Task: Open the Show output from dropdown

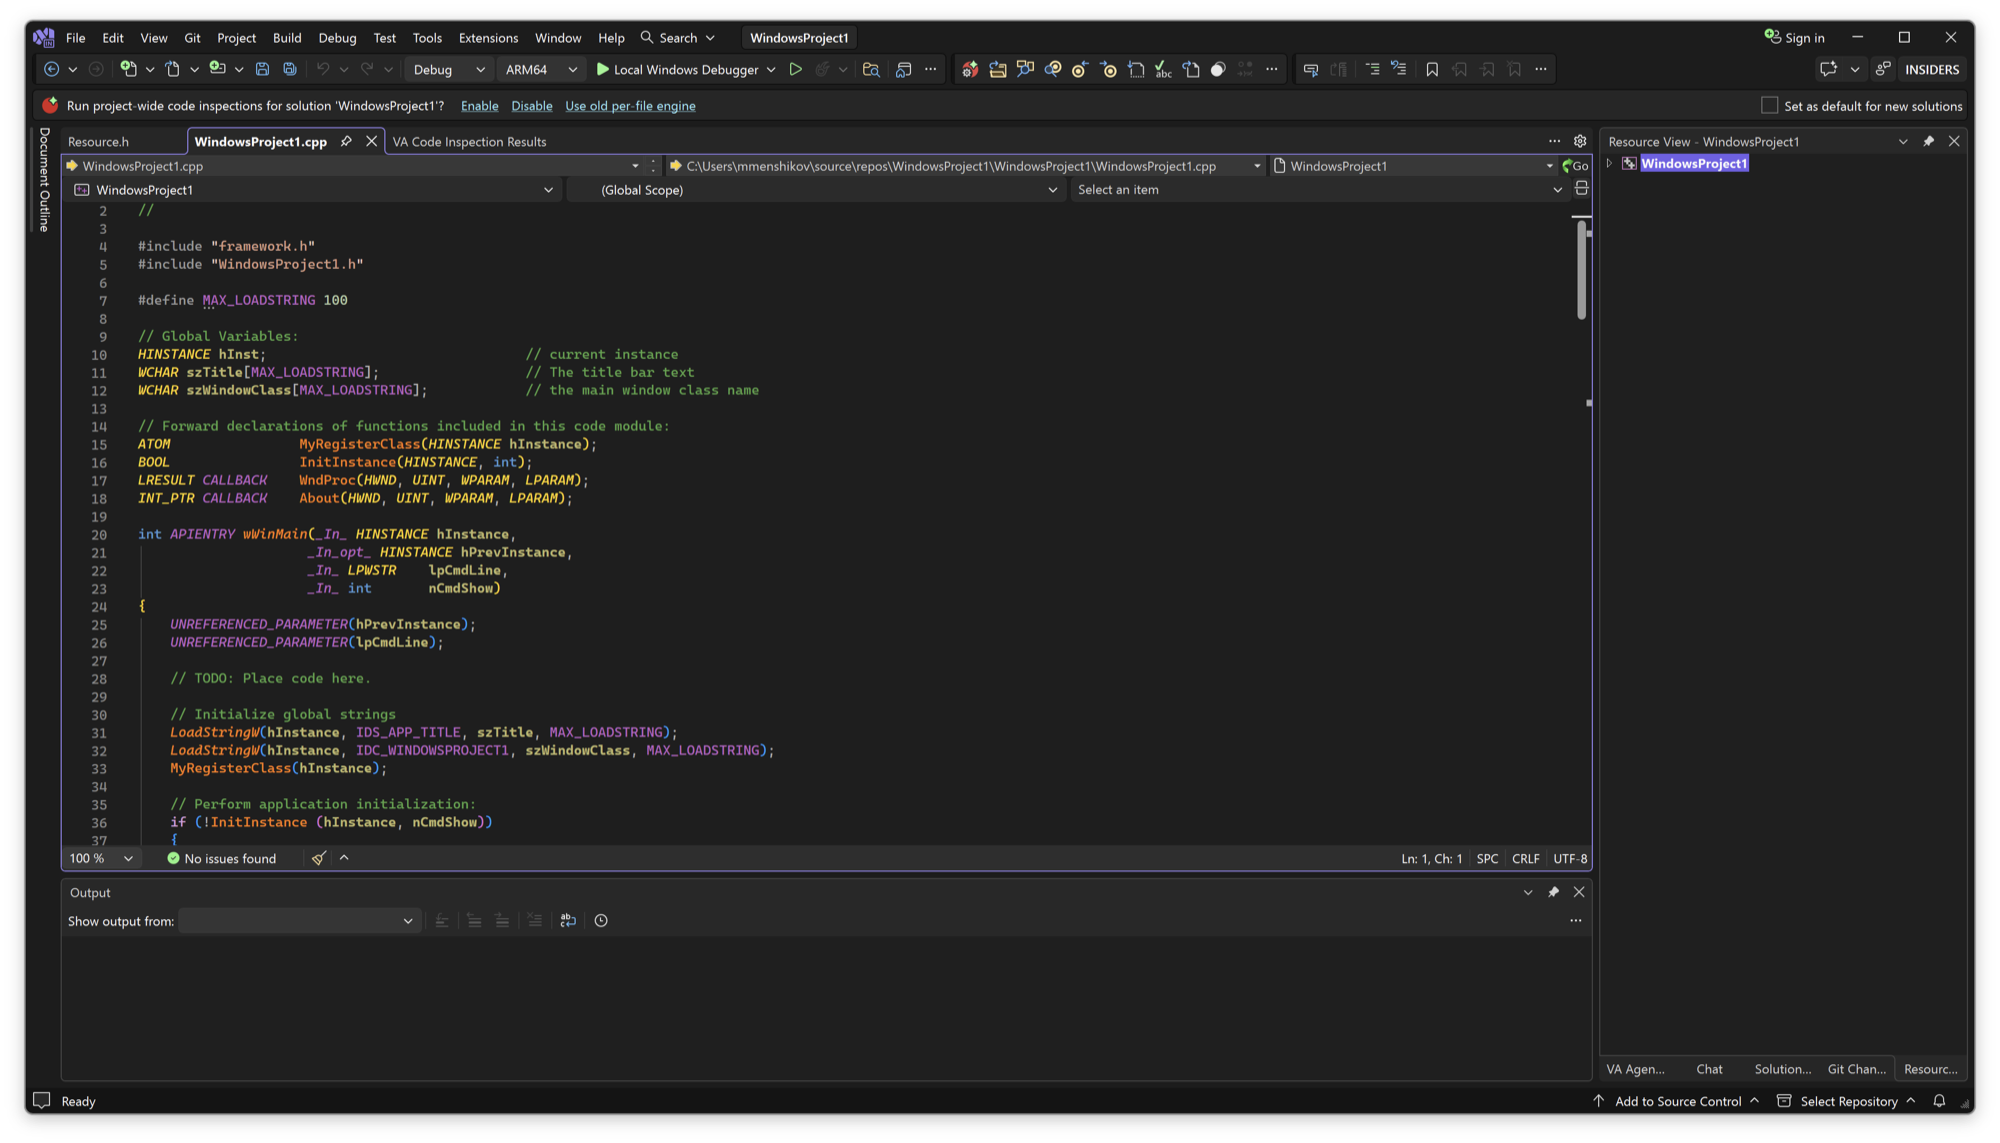Action: pos(298,921)
